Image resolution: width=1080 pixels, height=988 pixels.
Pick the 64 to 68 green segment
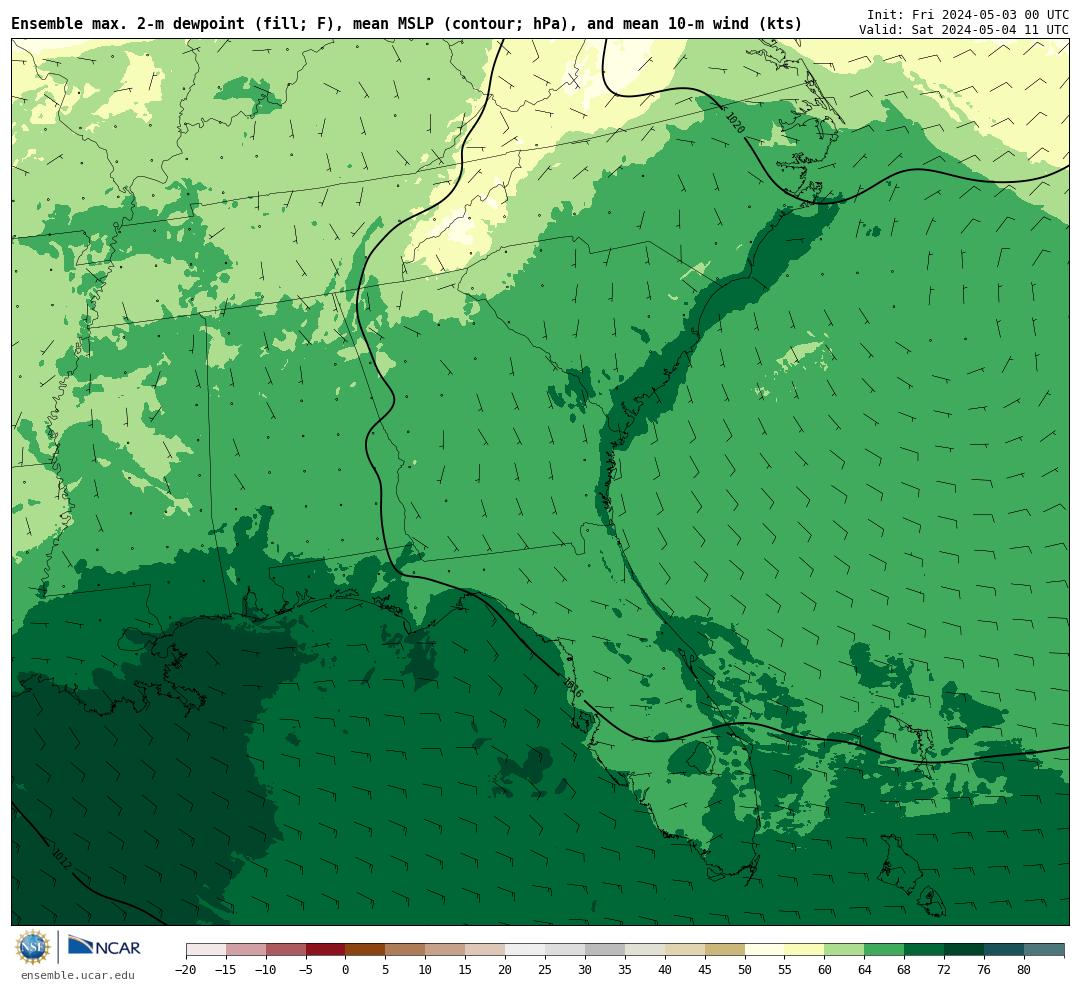(885, 950)
